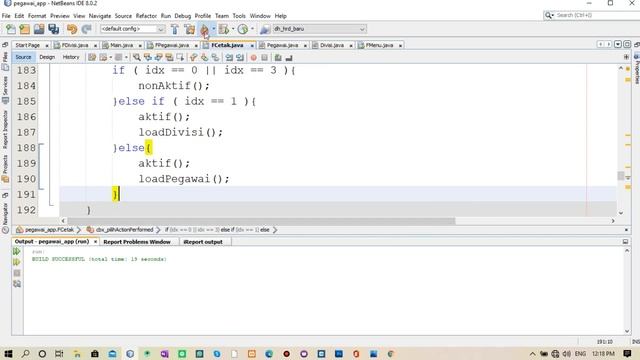The image size is (640, 360).
Task: Click the report datasource icon beside dh_hrd_baru
Action: [x=265, y=29]
